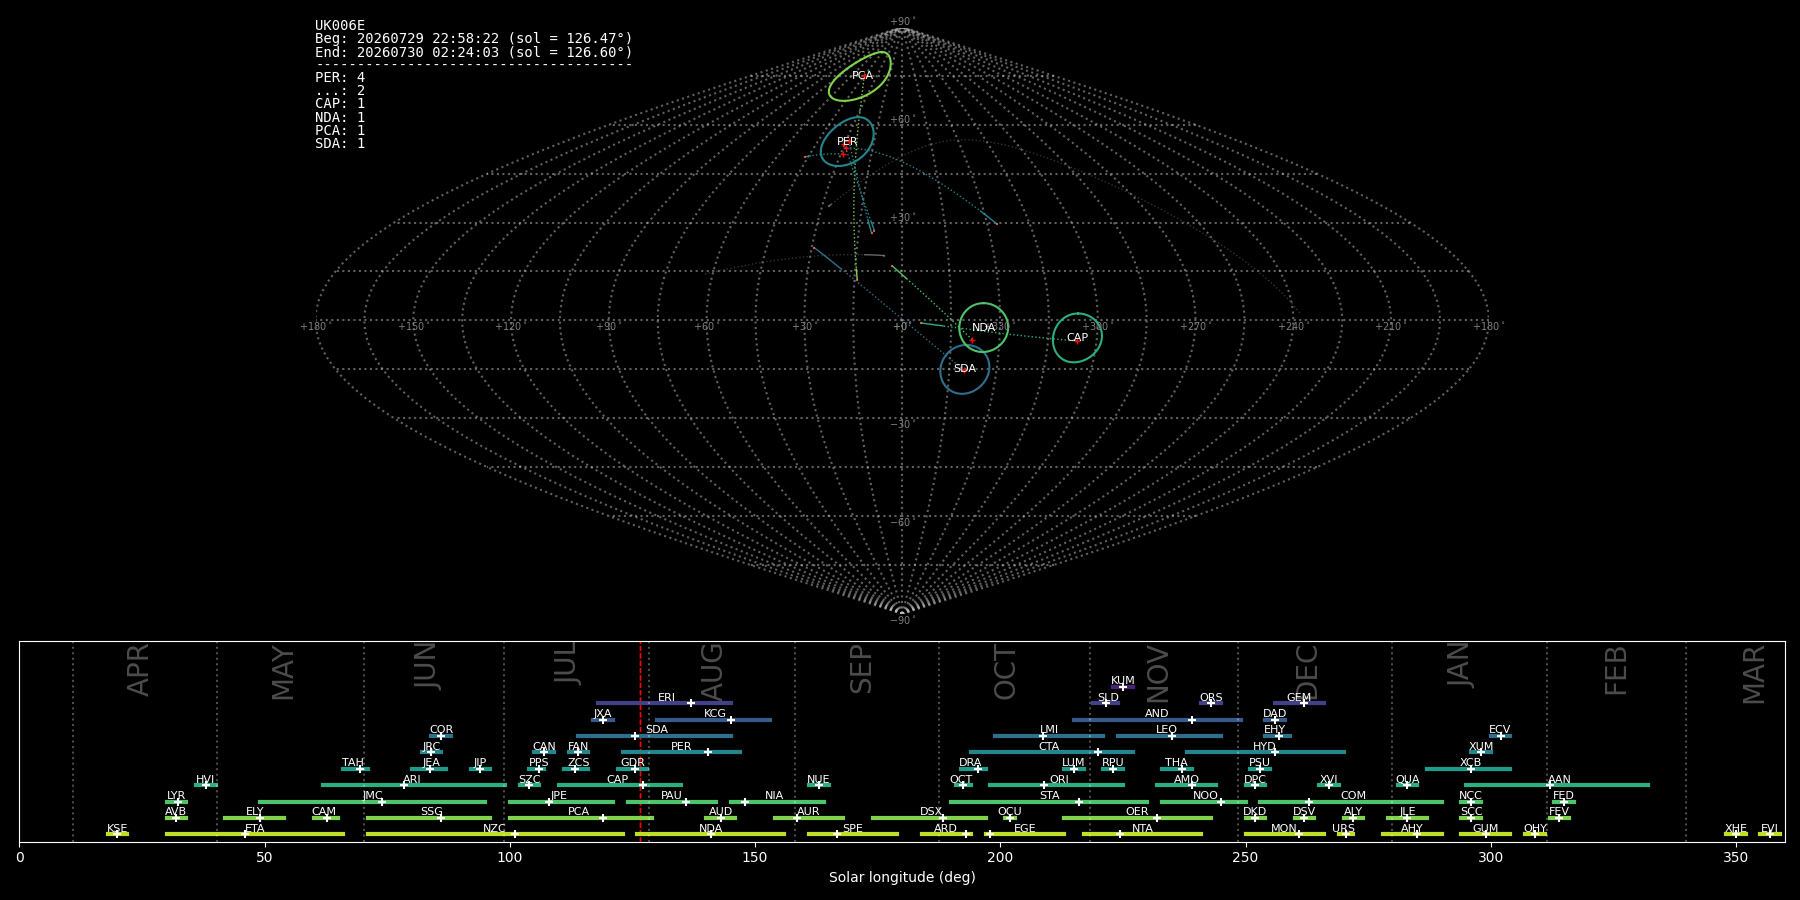Screen dimensions: 1800x900
Task: Click the OER shower label in timeline
Action: click(x=1137, y=812)
